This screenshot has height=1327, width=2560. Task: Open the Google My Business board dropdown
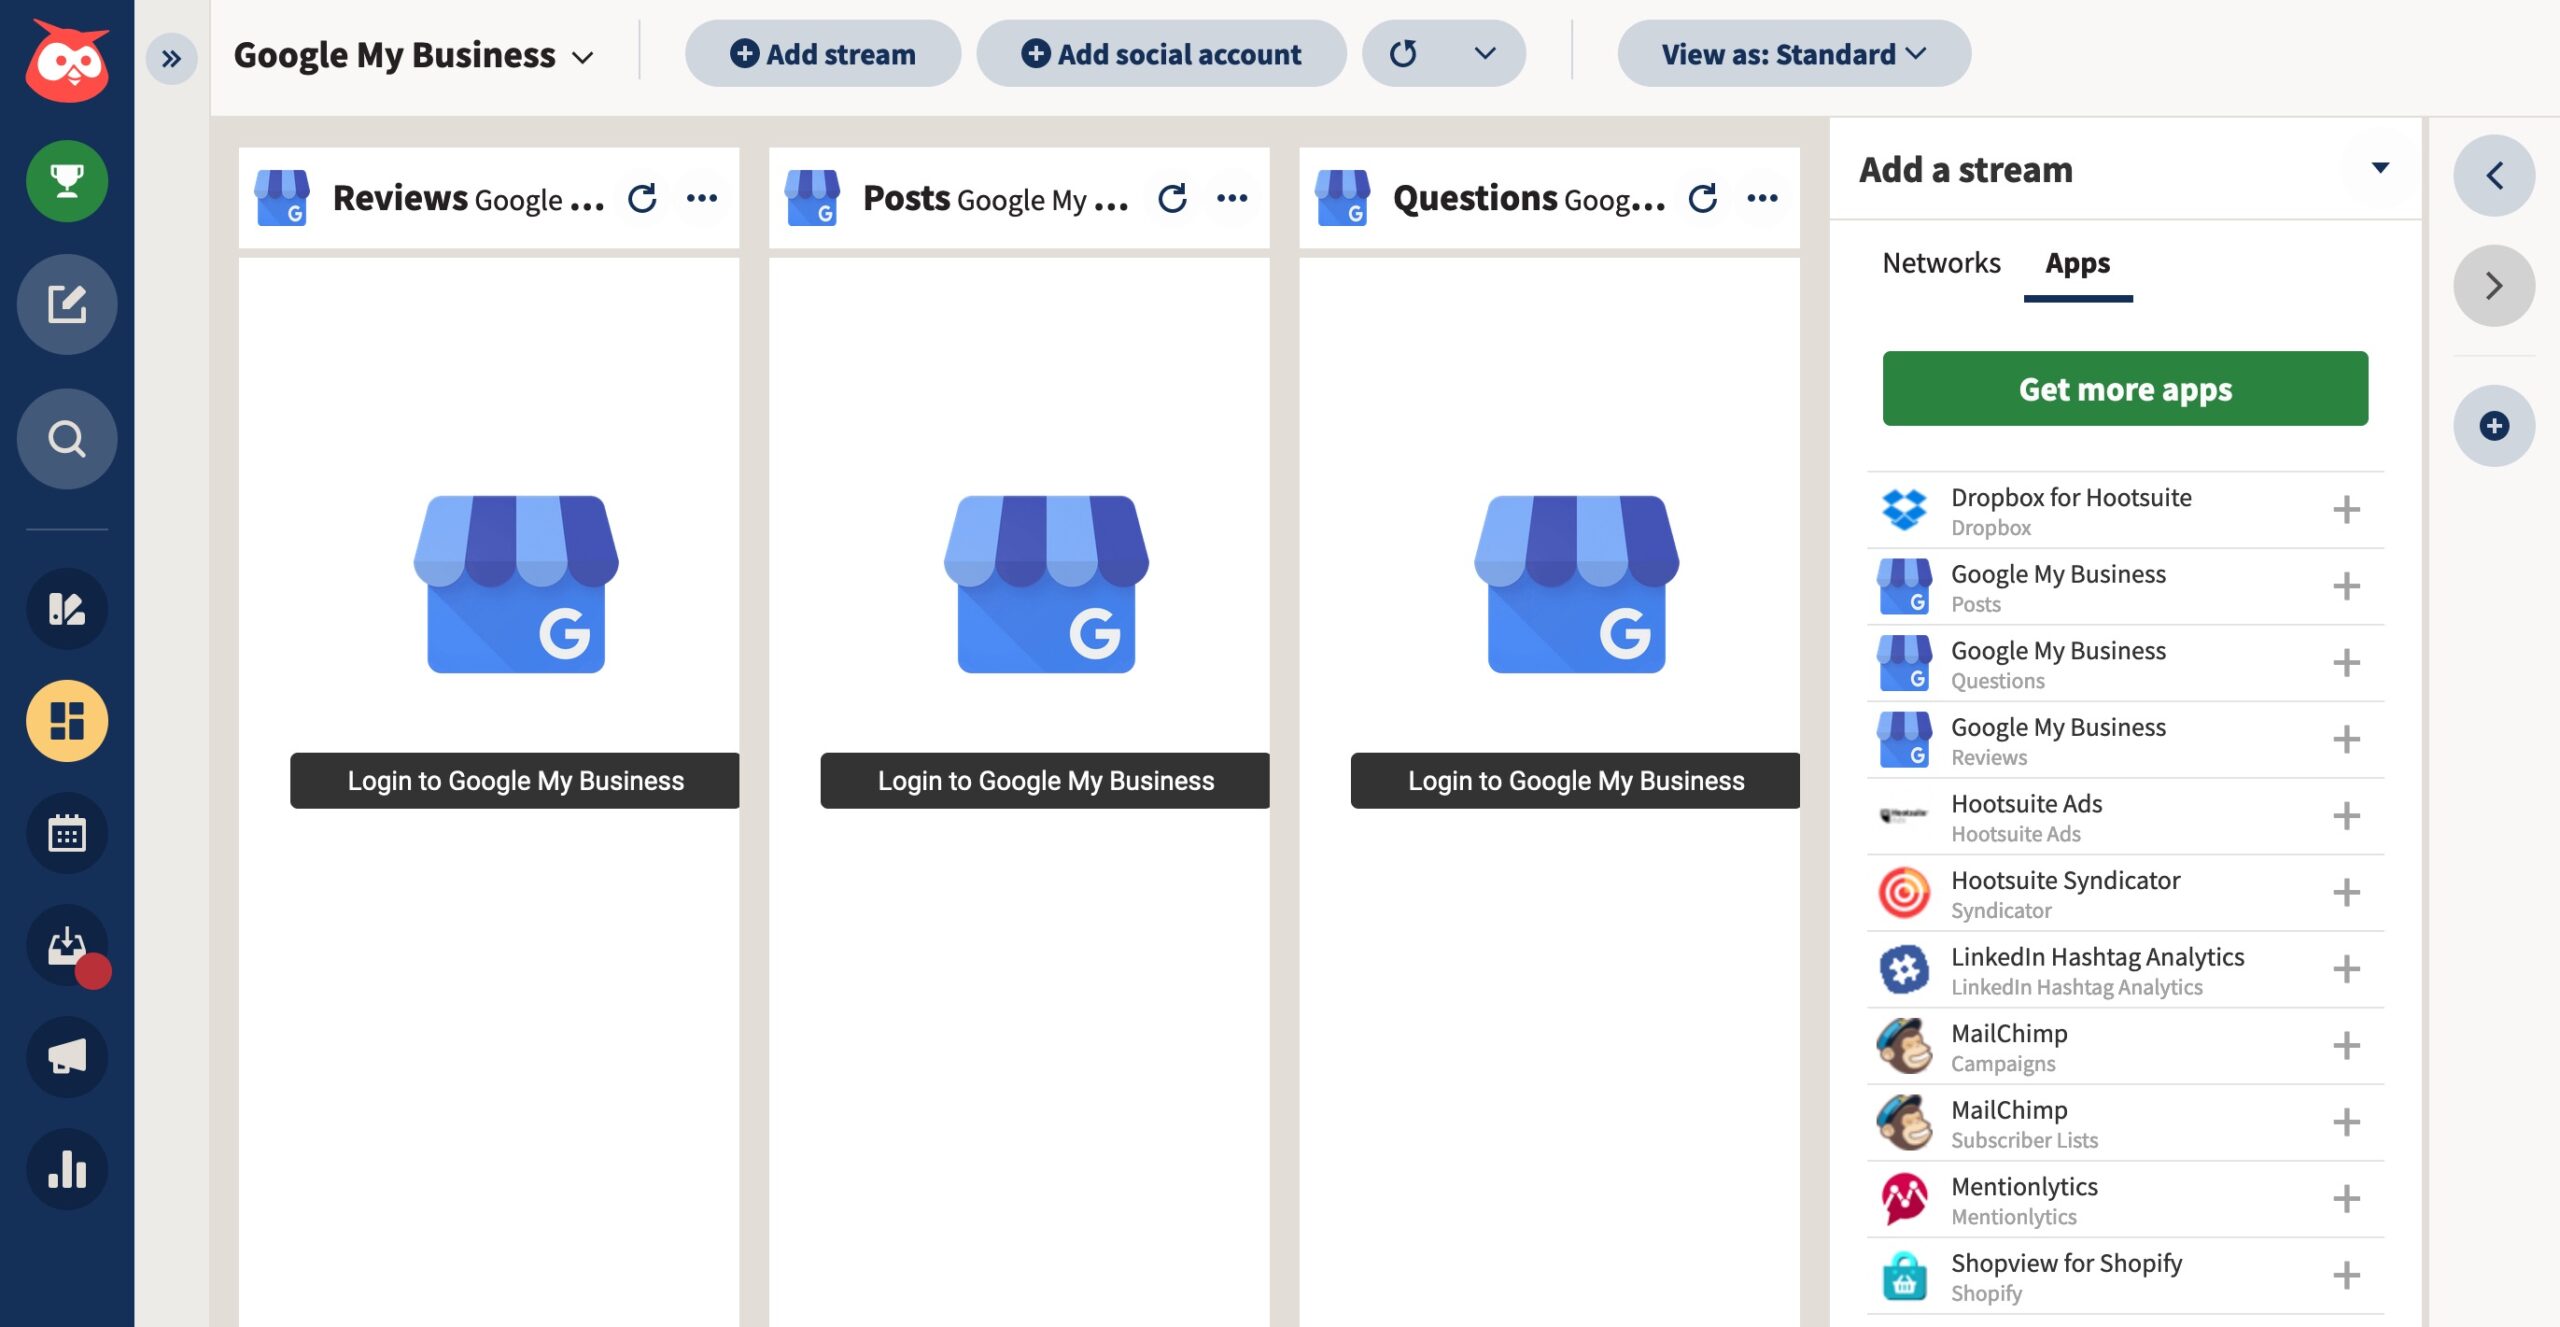coord(414,55)
